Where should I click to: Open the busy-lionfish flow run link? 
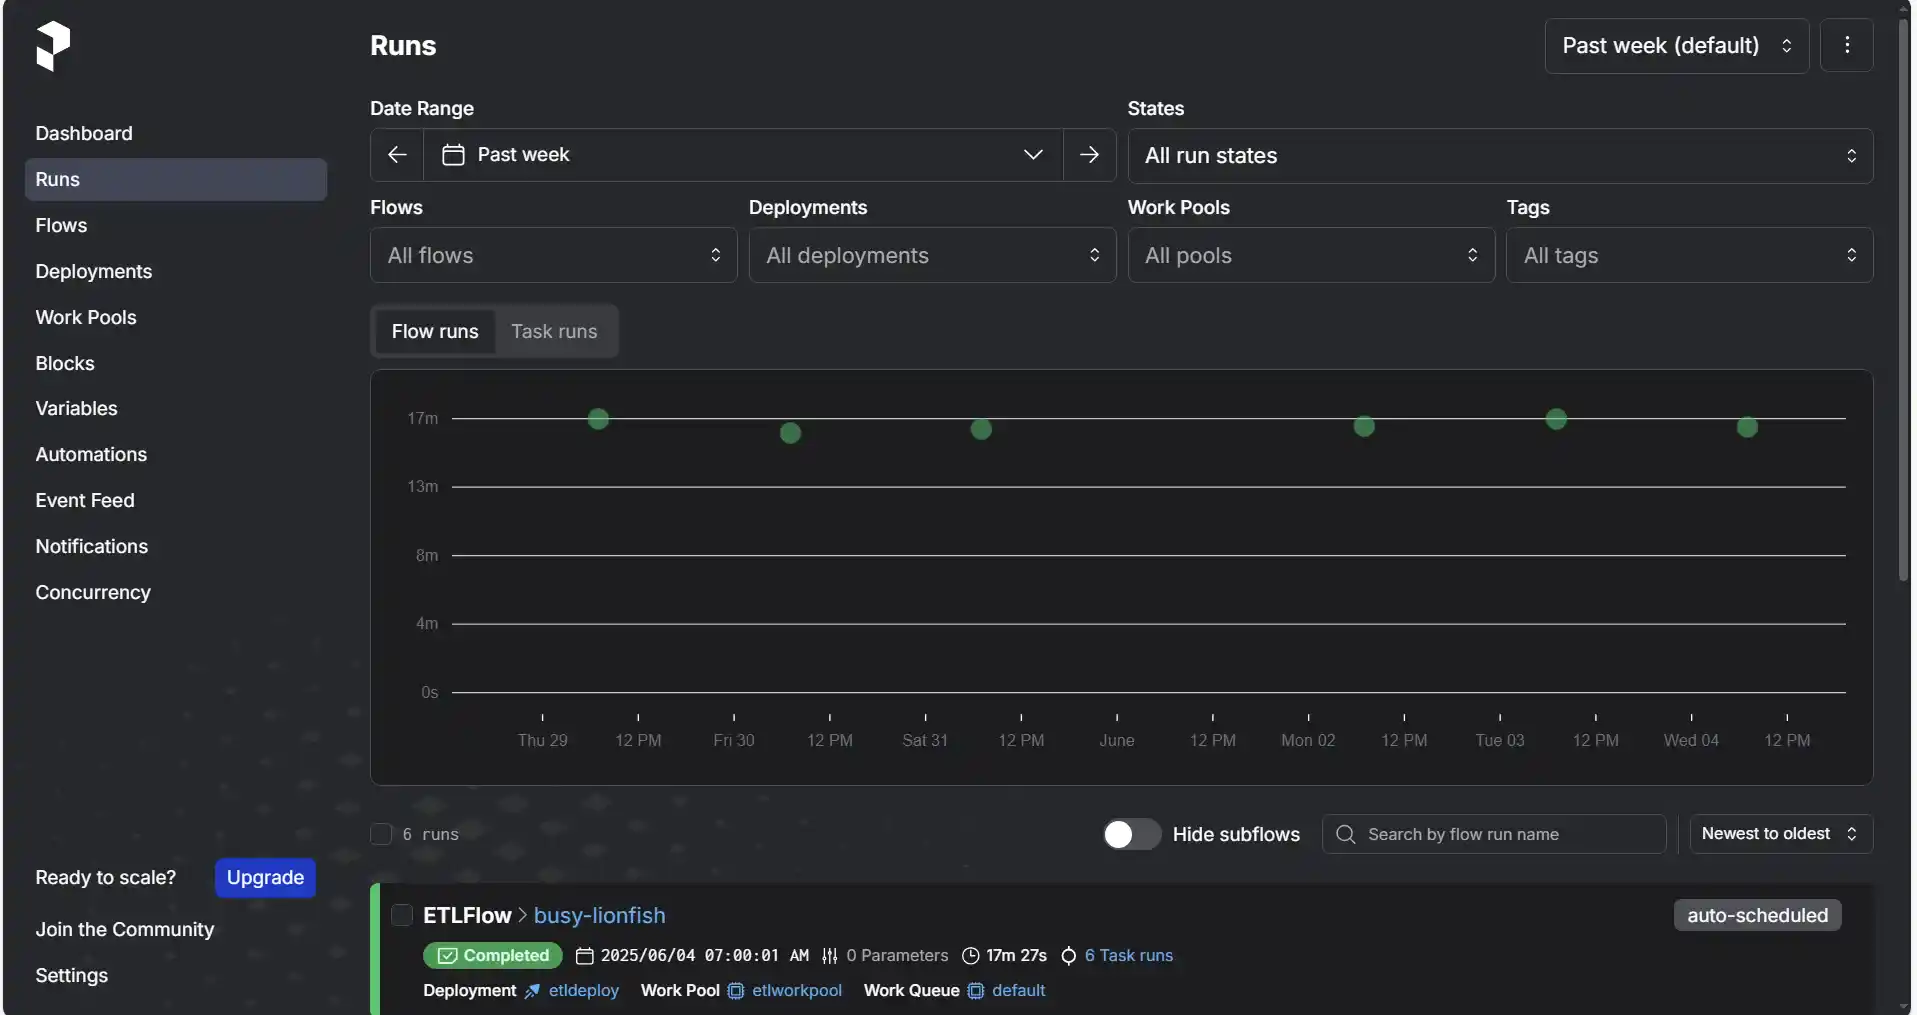(599, 915)
